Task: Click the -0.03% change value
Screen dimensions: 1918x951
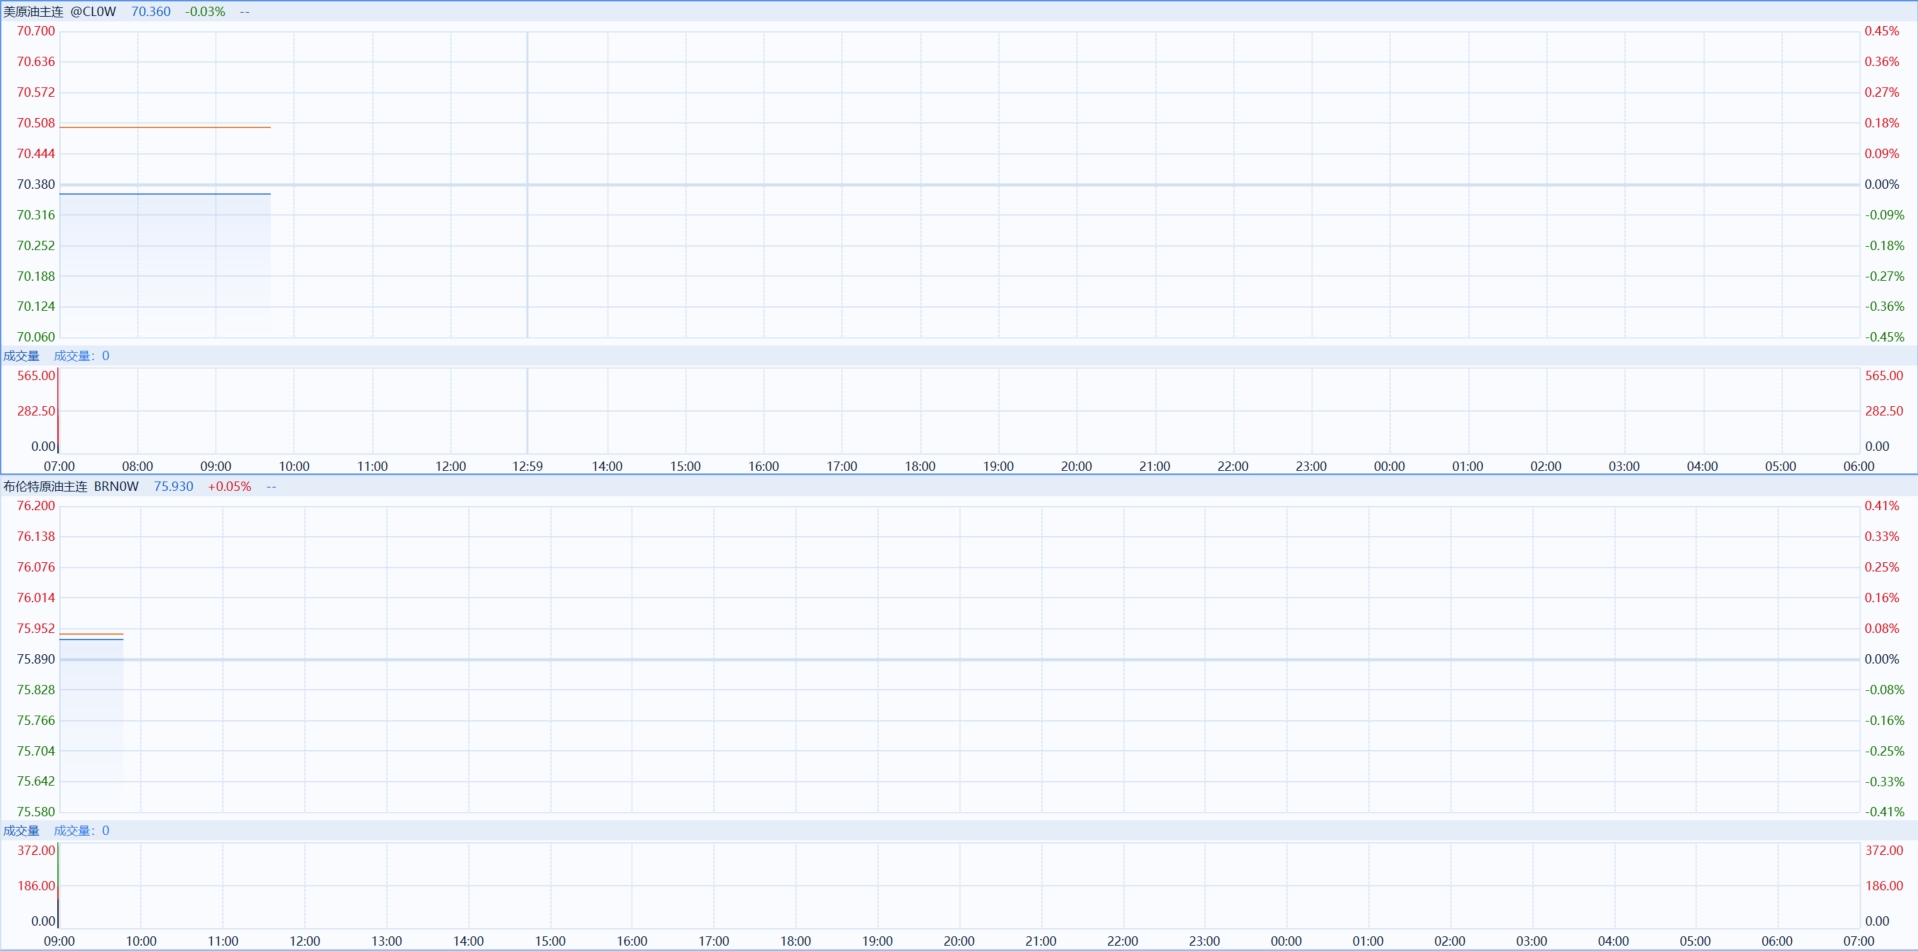Action: (x=205, y=12)
